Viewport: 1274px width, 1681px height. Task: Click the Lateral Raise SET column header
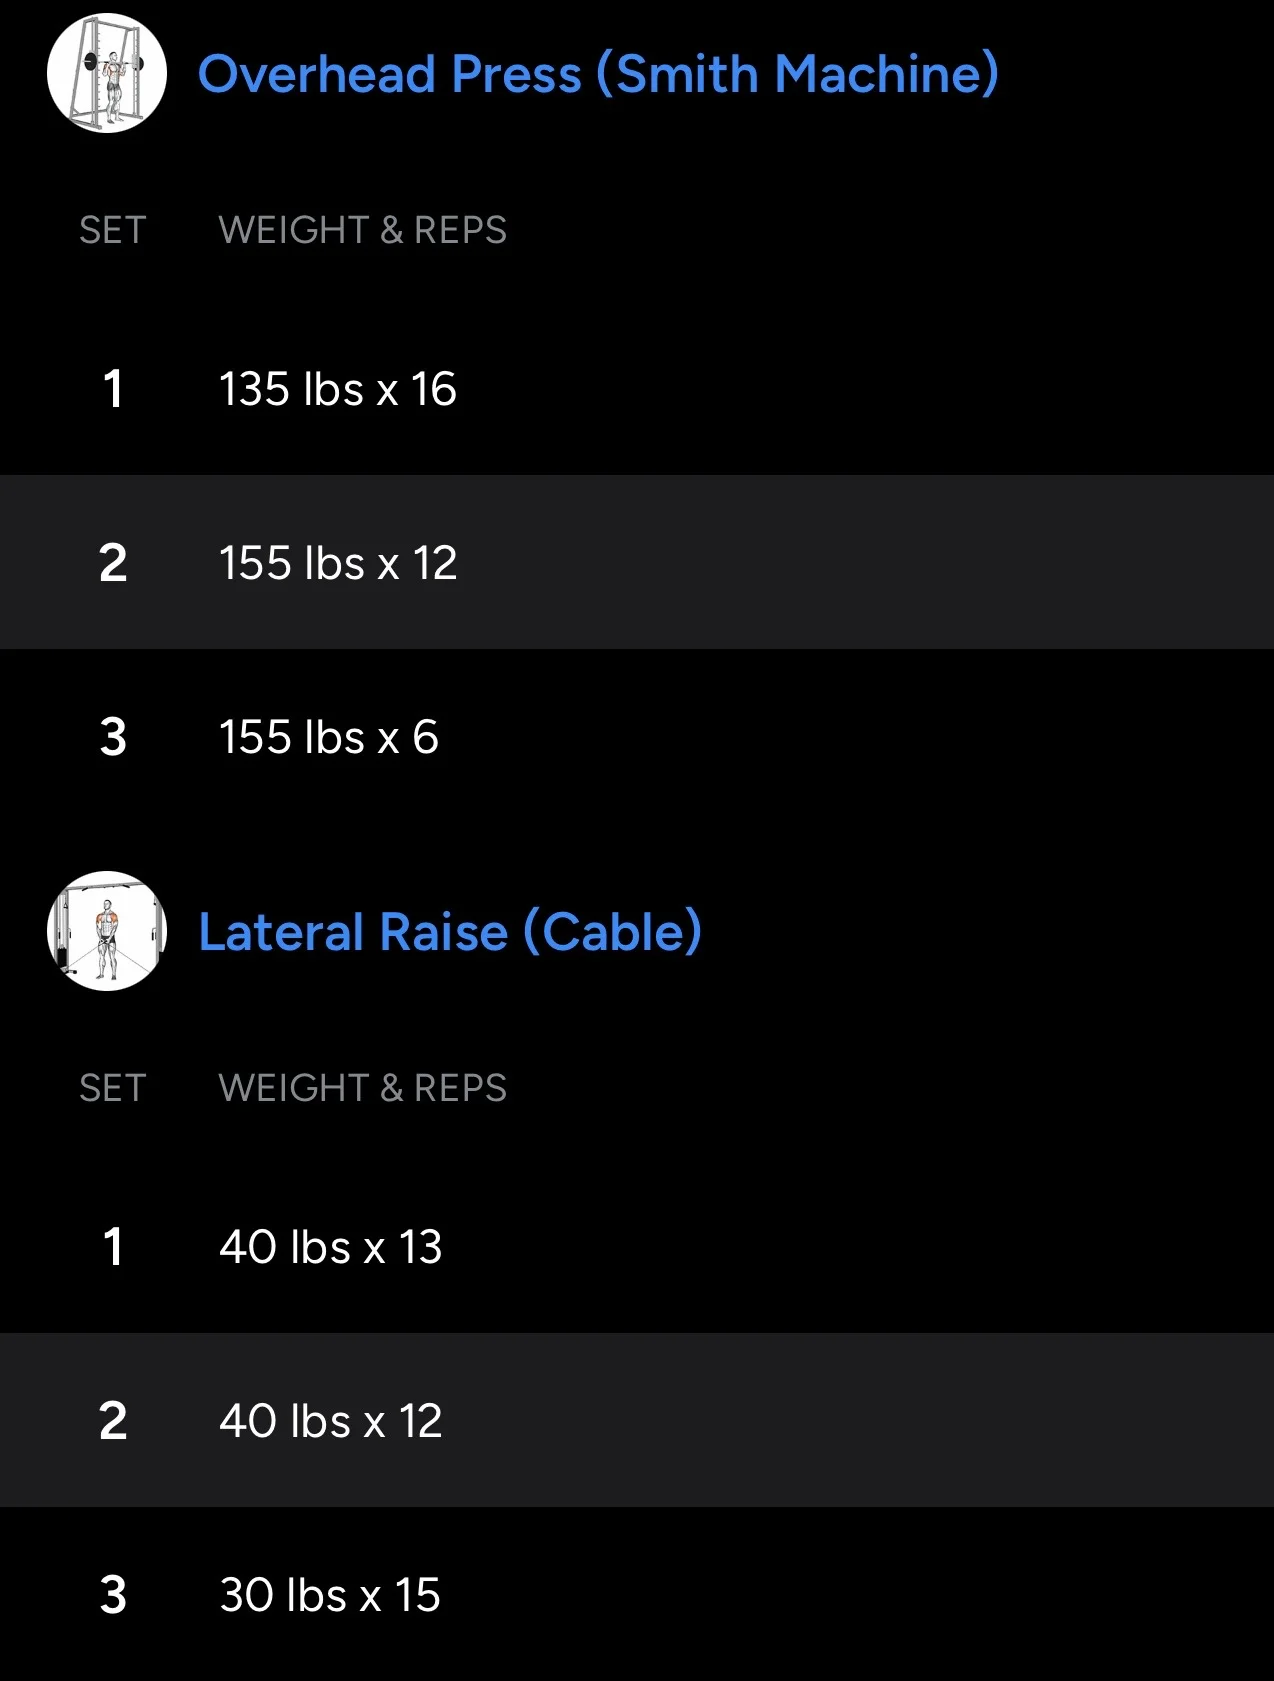point(113,1088)
